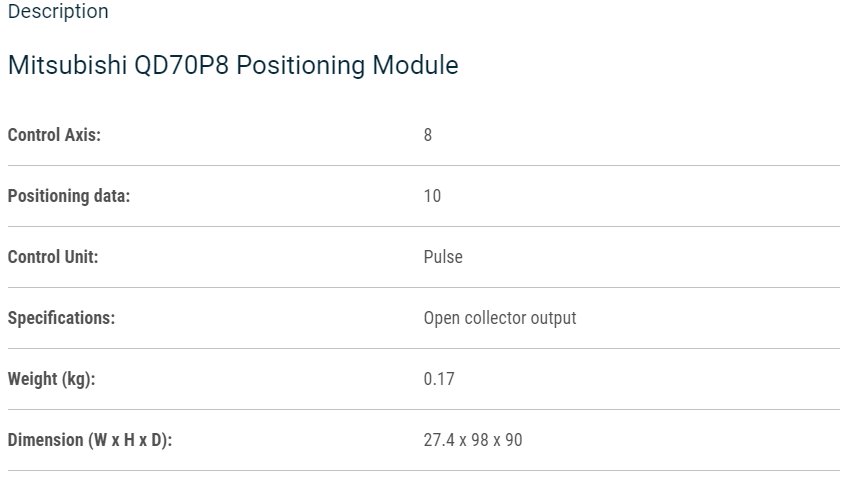849x481 pixels.
Task: Select the weight value 0.17
Action: coord(439,379)
